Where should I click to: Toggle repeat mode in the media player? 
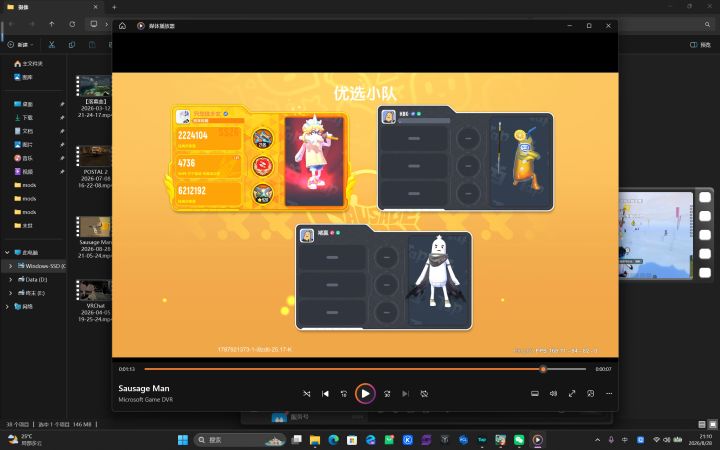pyautogui.click(x=424, y=394)
